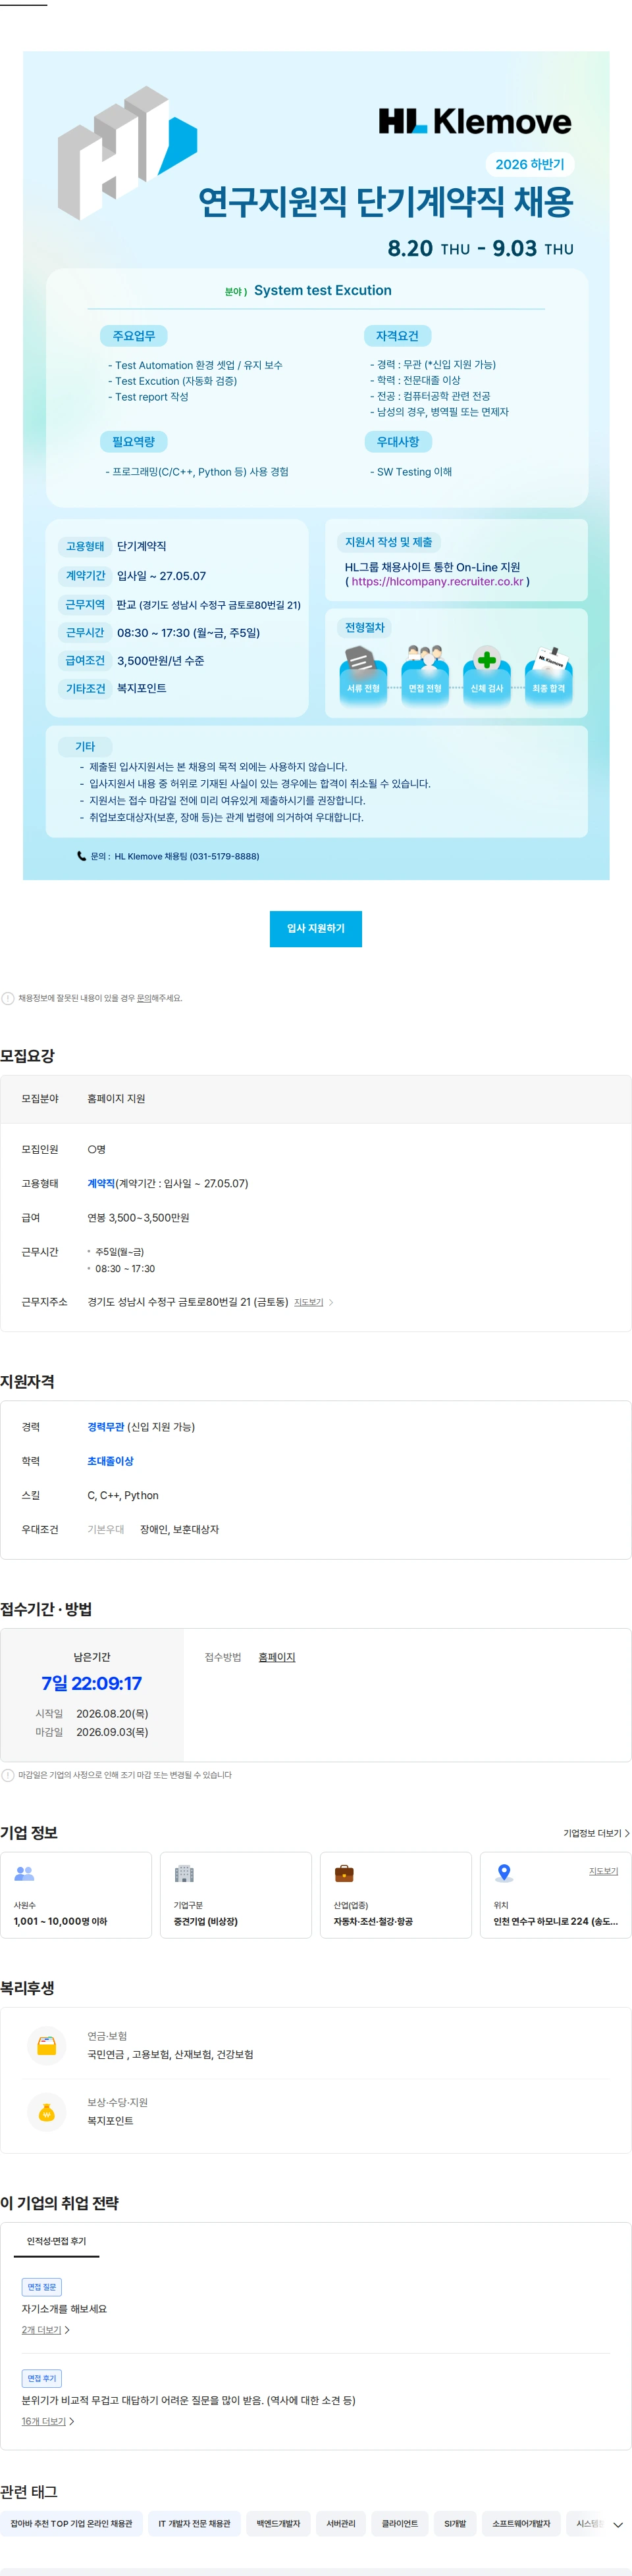The width and height of the screenshot is (632, 2576).
Task: Expand 2개 더보기 interview questions
Action: click(x=45, y=2329)
